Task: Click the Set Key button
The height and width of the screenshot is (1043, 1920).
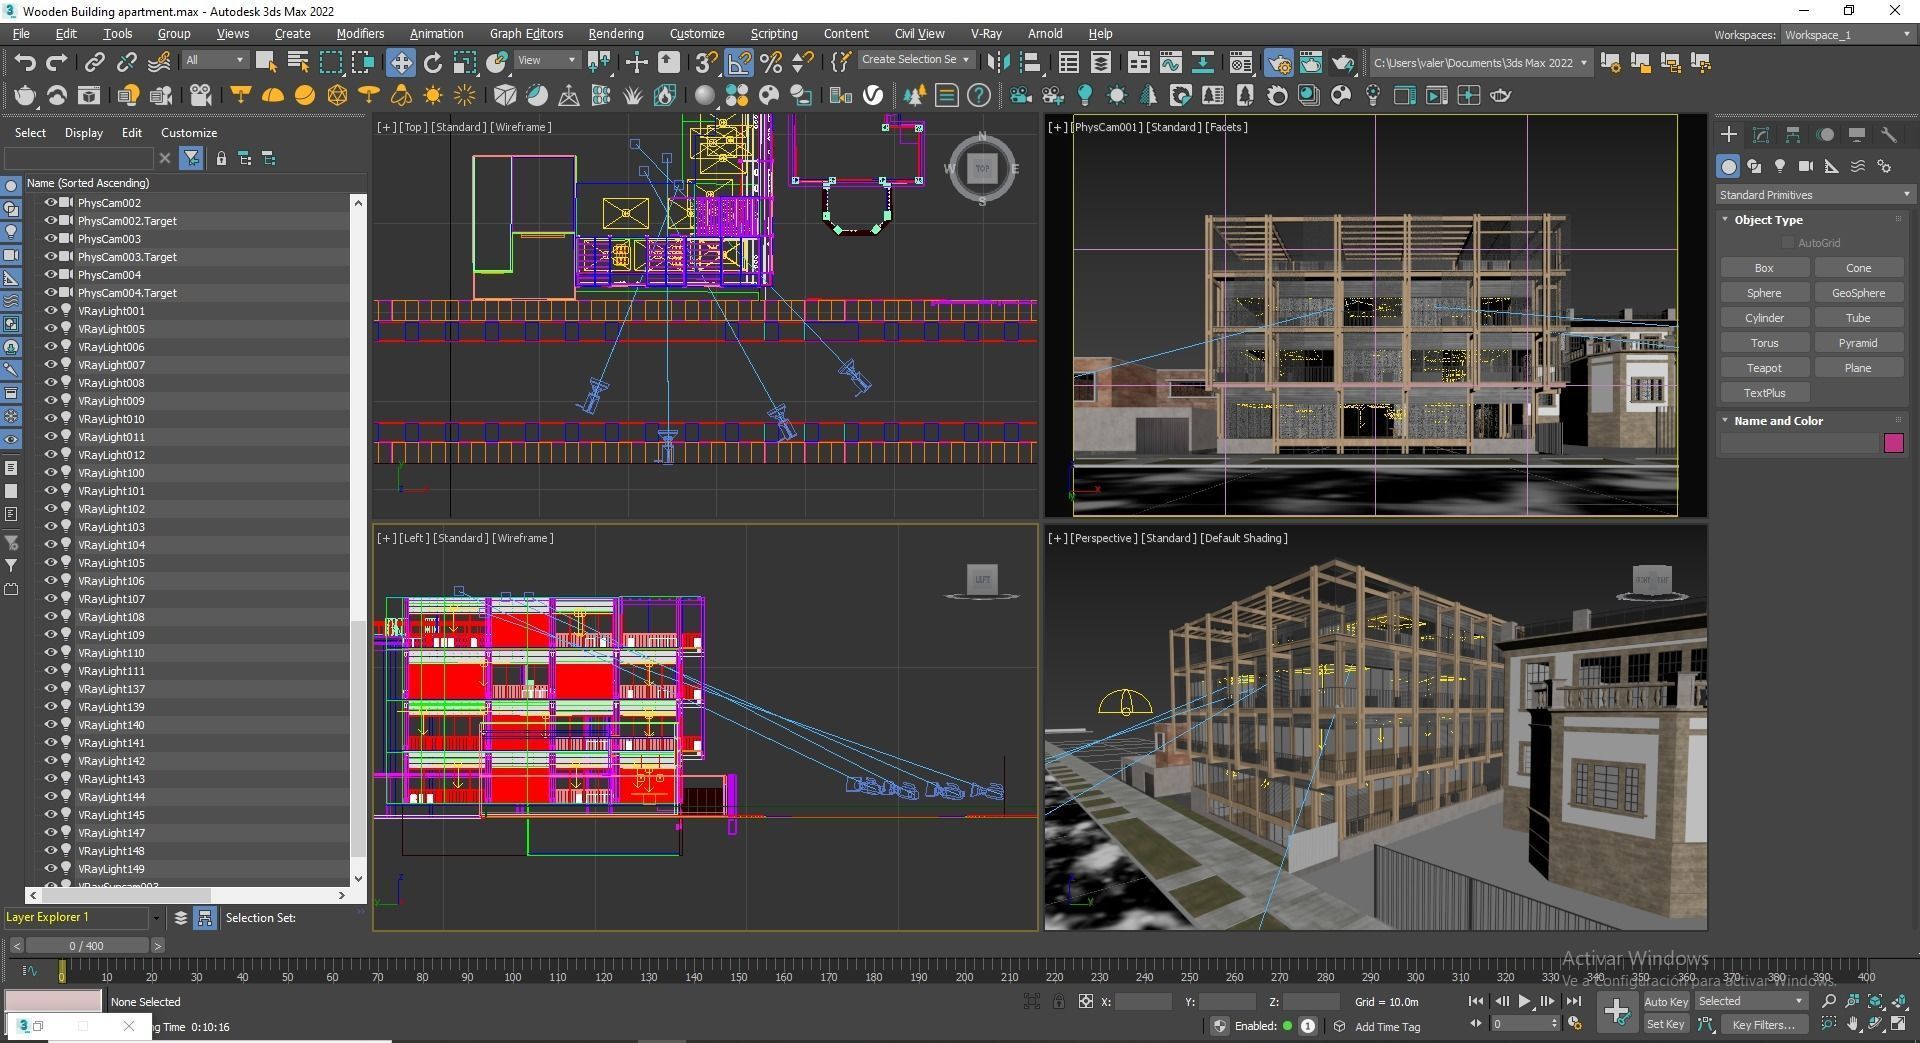Action: pos(1666,1024)
